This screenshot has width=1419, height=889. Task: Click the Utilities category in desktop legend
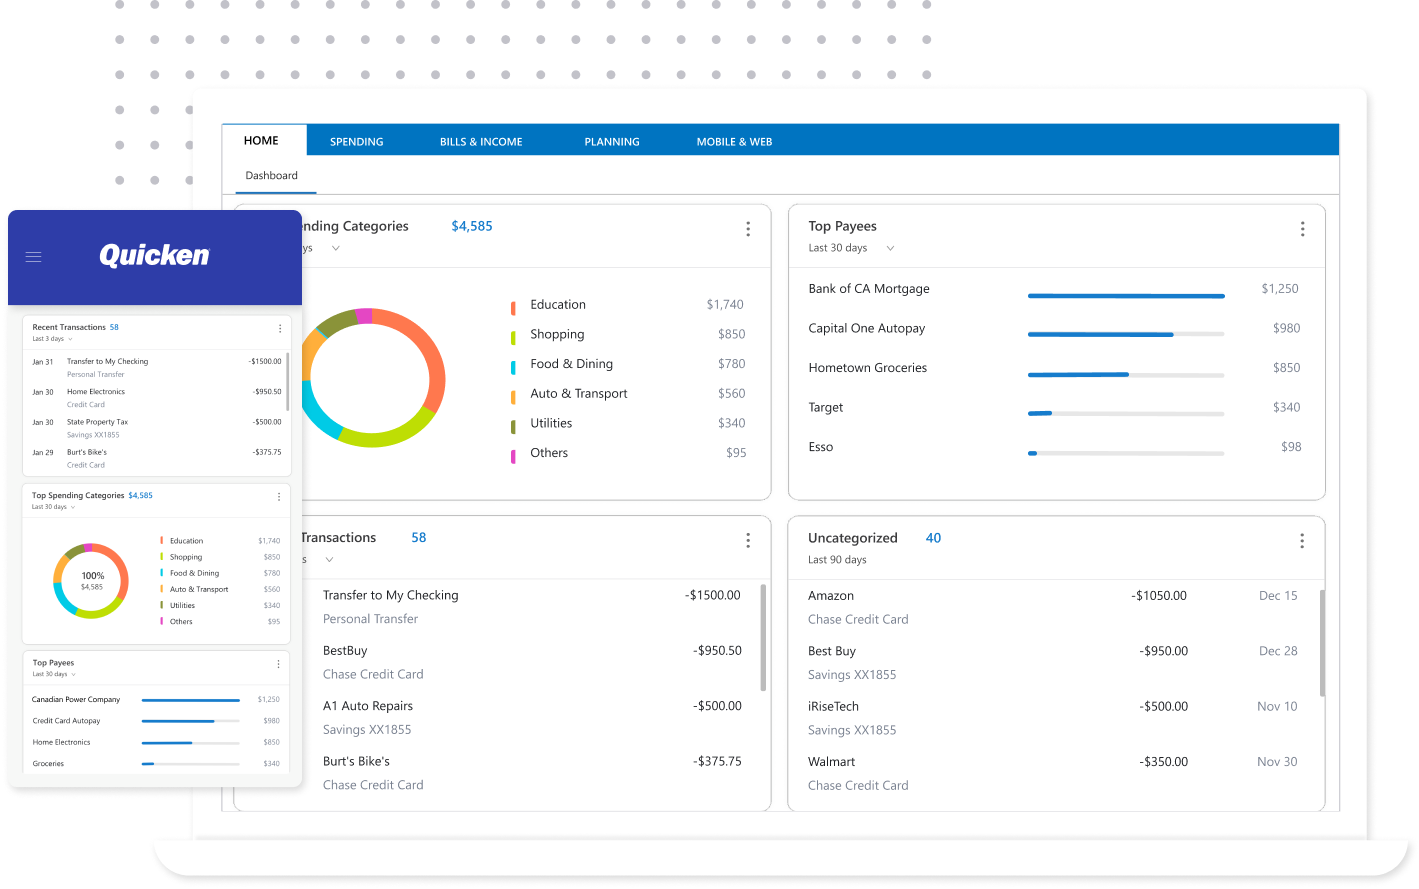(x=551, y=423)
